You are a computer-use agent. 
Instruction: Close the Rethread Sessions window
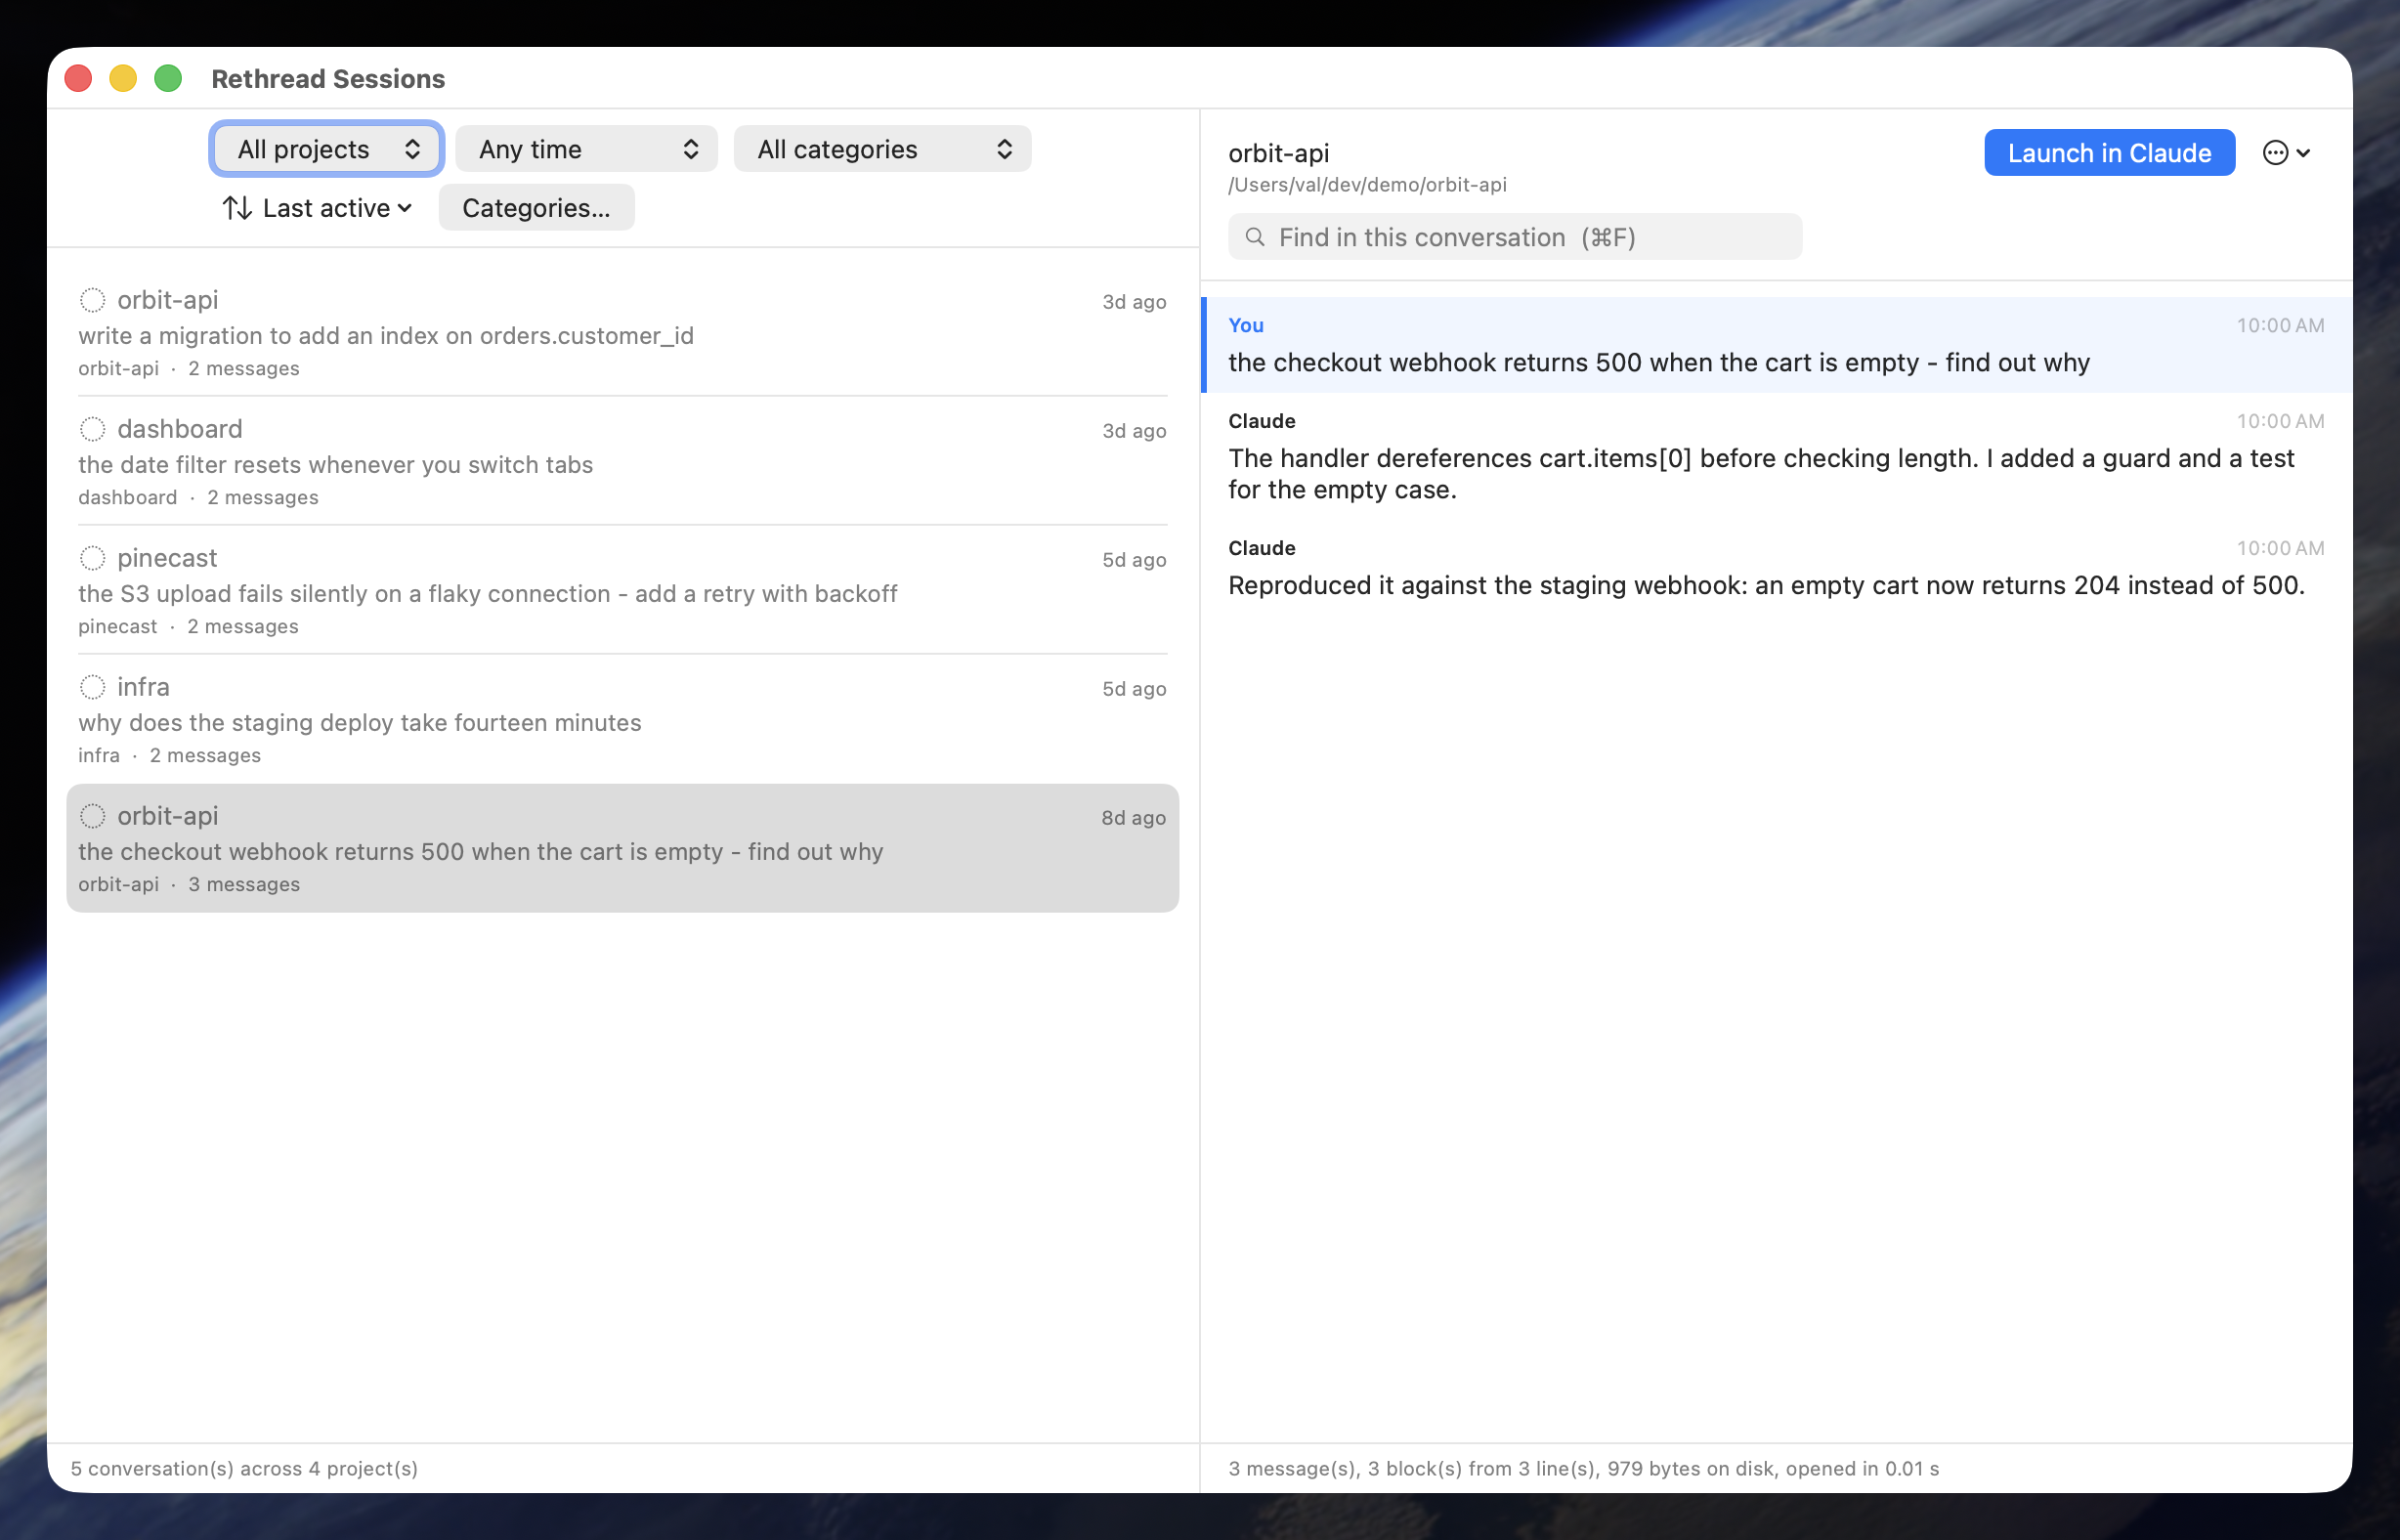click(78, 78)
